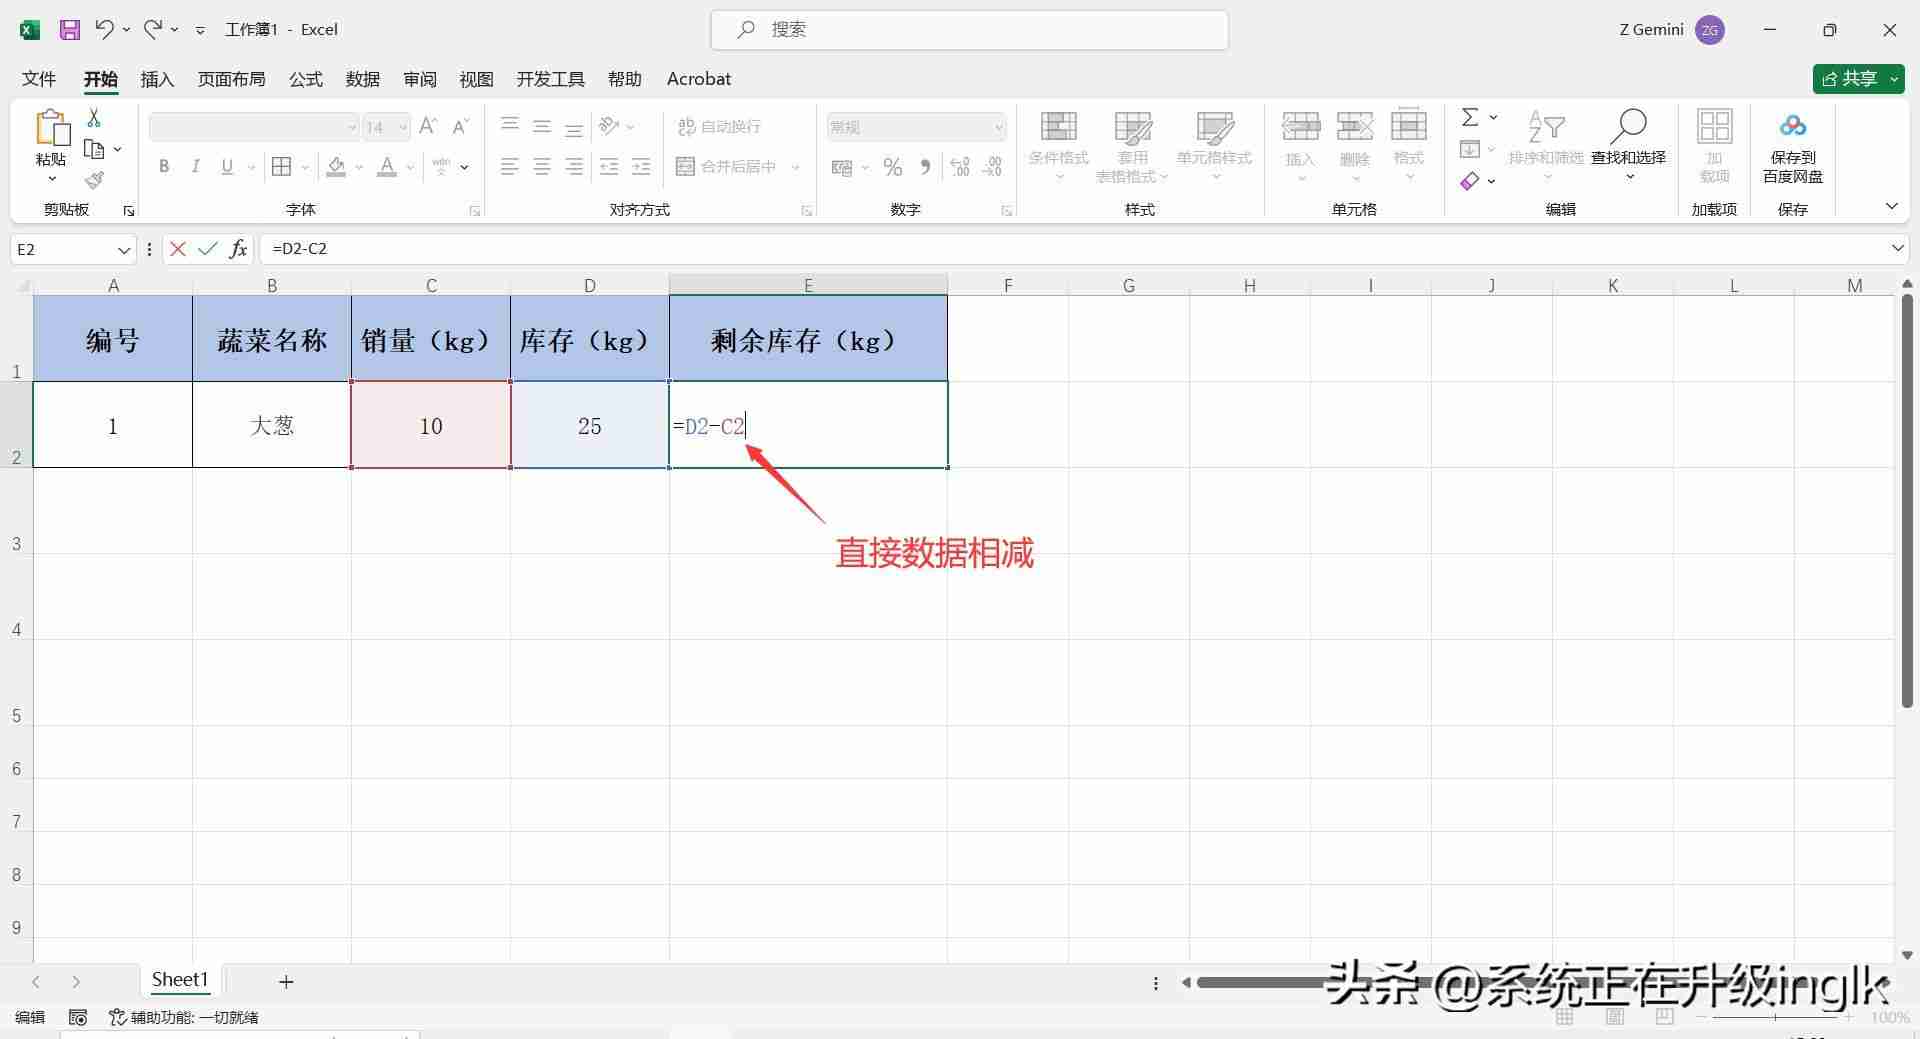
Task: Click the comma style icon
Action: pyautogui.click(x=925, y=167)
